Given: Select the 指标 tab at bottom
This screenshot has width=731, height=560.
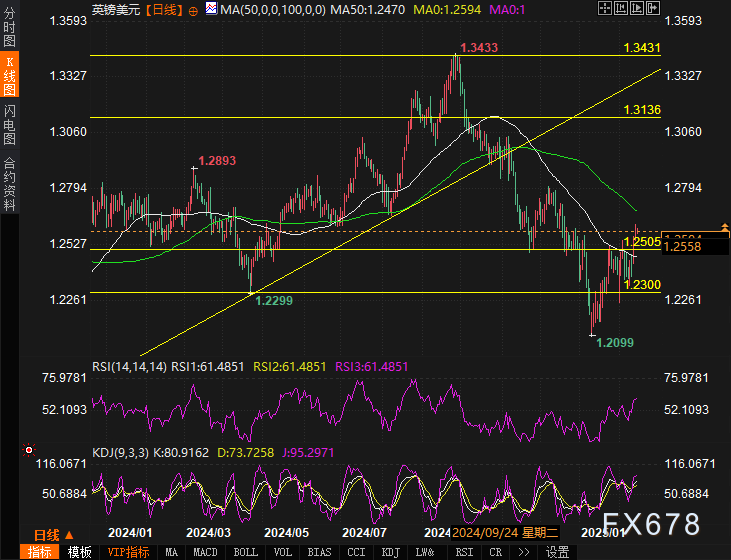Looking at the screenshot, I should pyautogui.click(x=40, y=552).
